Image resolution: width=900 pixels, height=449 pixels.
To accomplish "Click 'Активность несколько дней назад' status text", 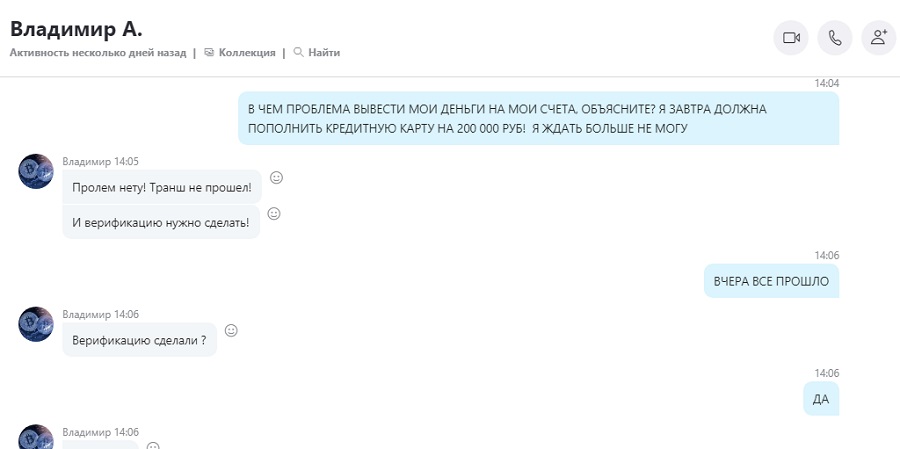I will click(98, 52).
